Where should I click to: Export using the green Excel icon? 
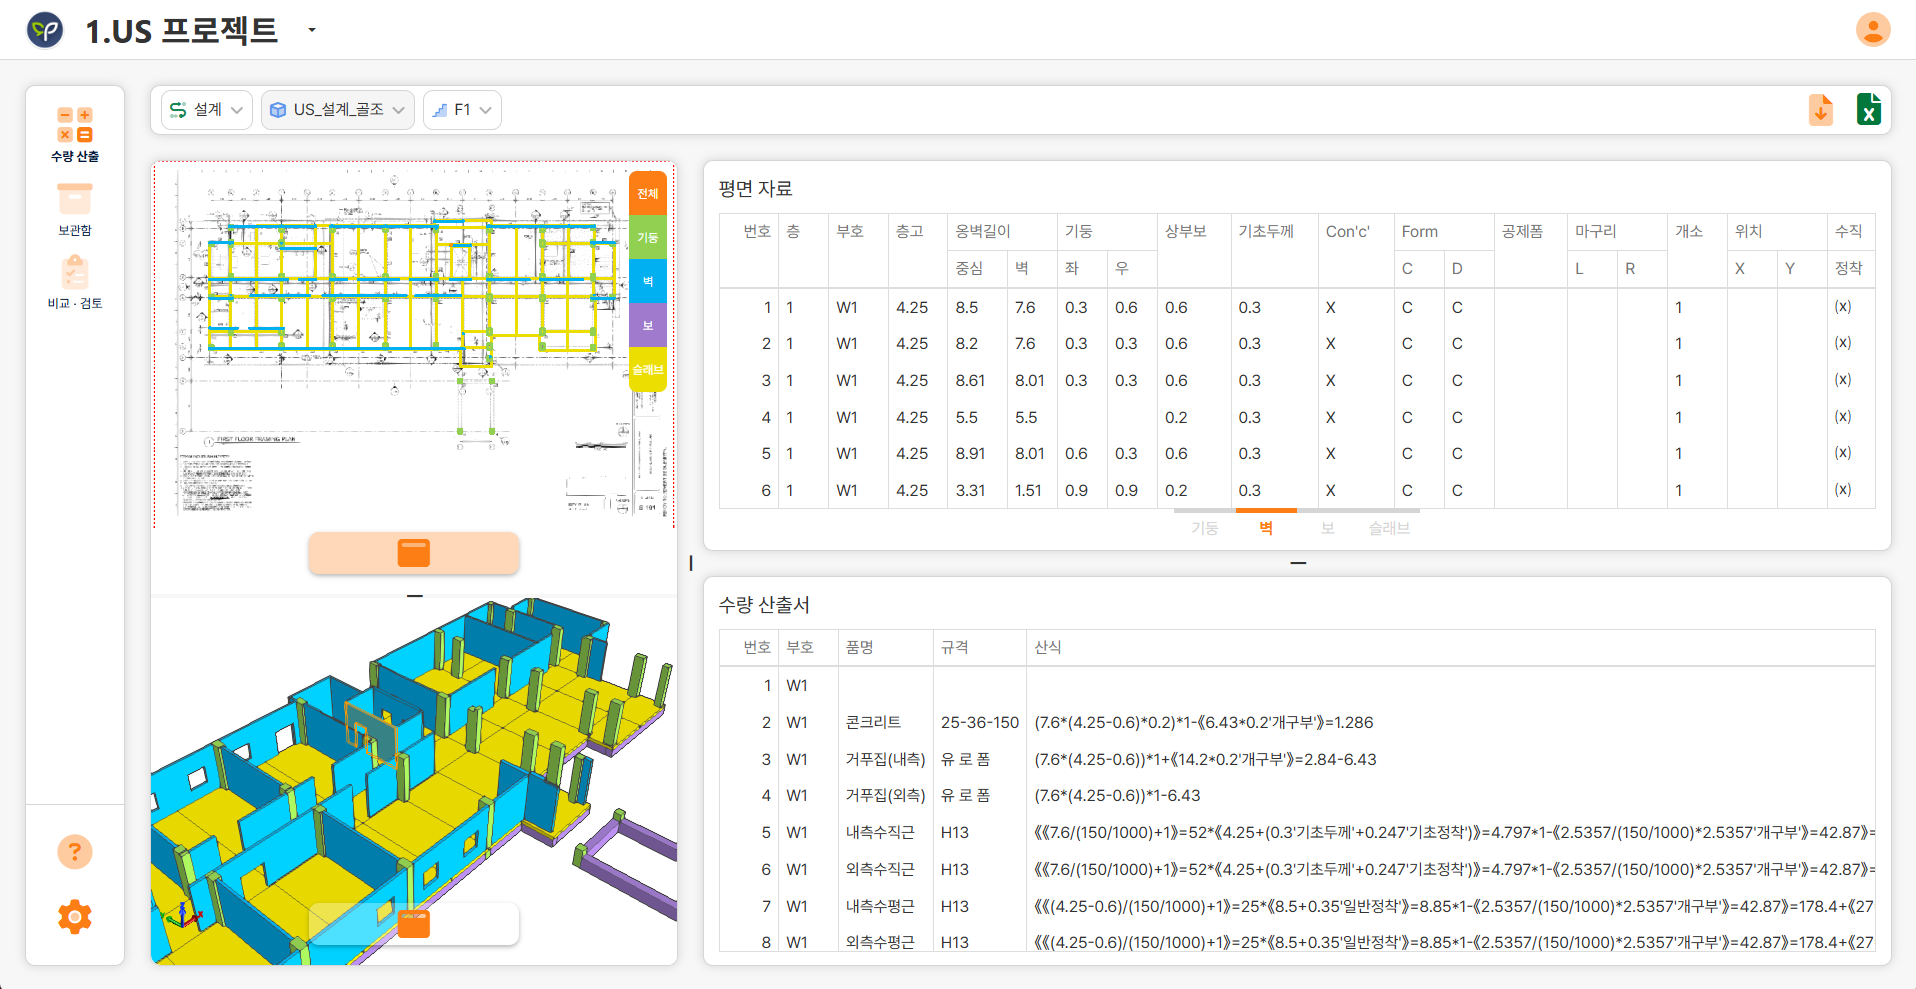1868,109
